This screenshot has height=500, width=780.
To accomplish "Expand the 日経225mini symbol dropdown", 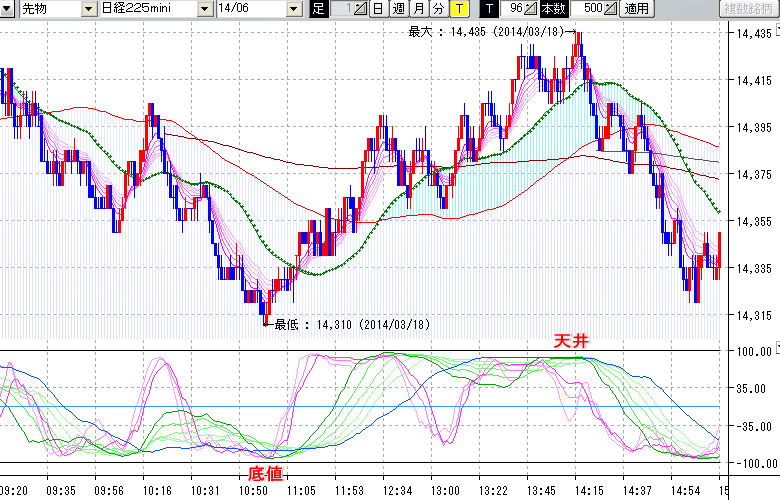I will 204,9.
